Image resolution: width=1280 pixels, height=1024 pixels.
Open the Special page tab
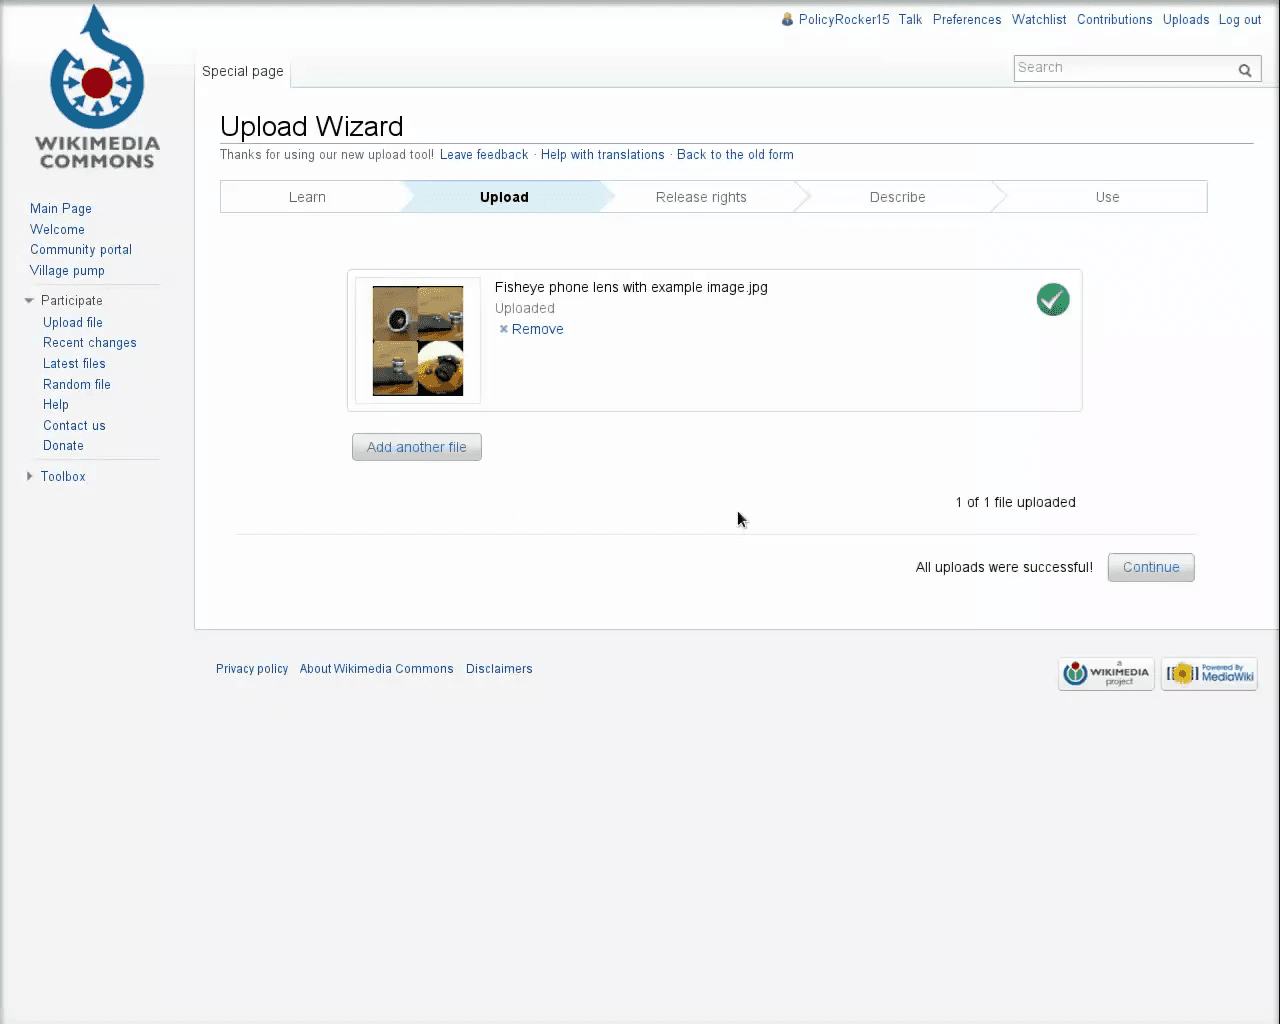(x=243, y=71)
